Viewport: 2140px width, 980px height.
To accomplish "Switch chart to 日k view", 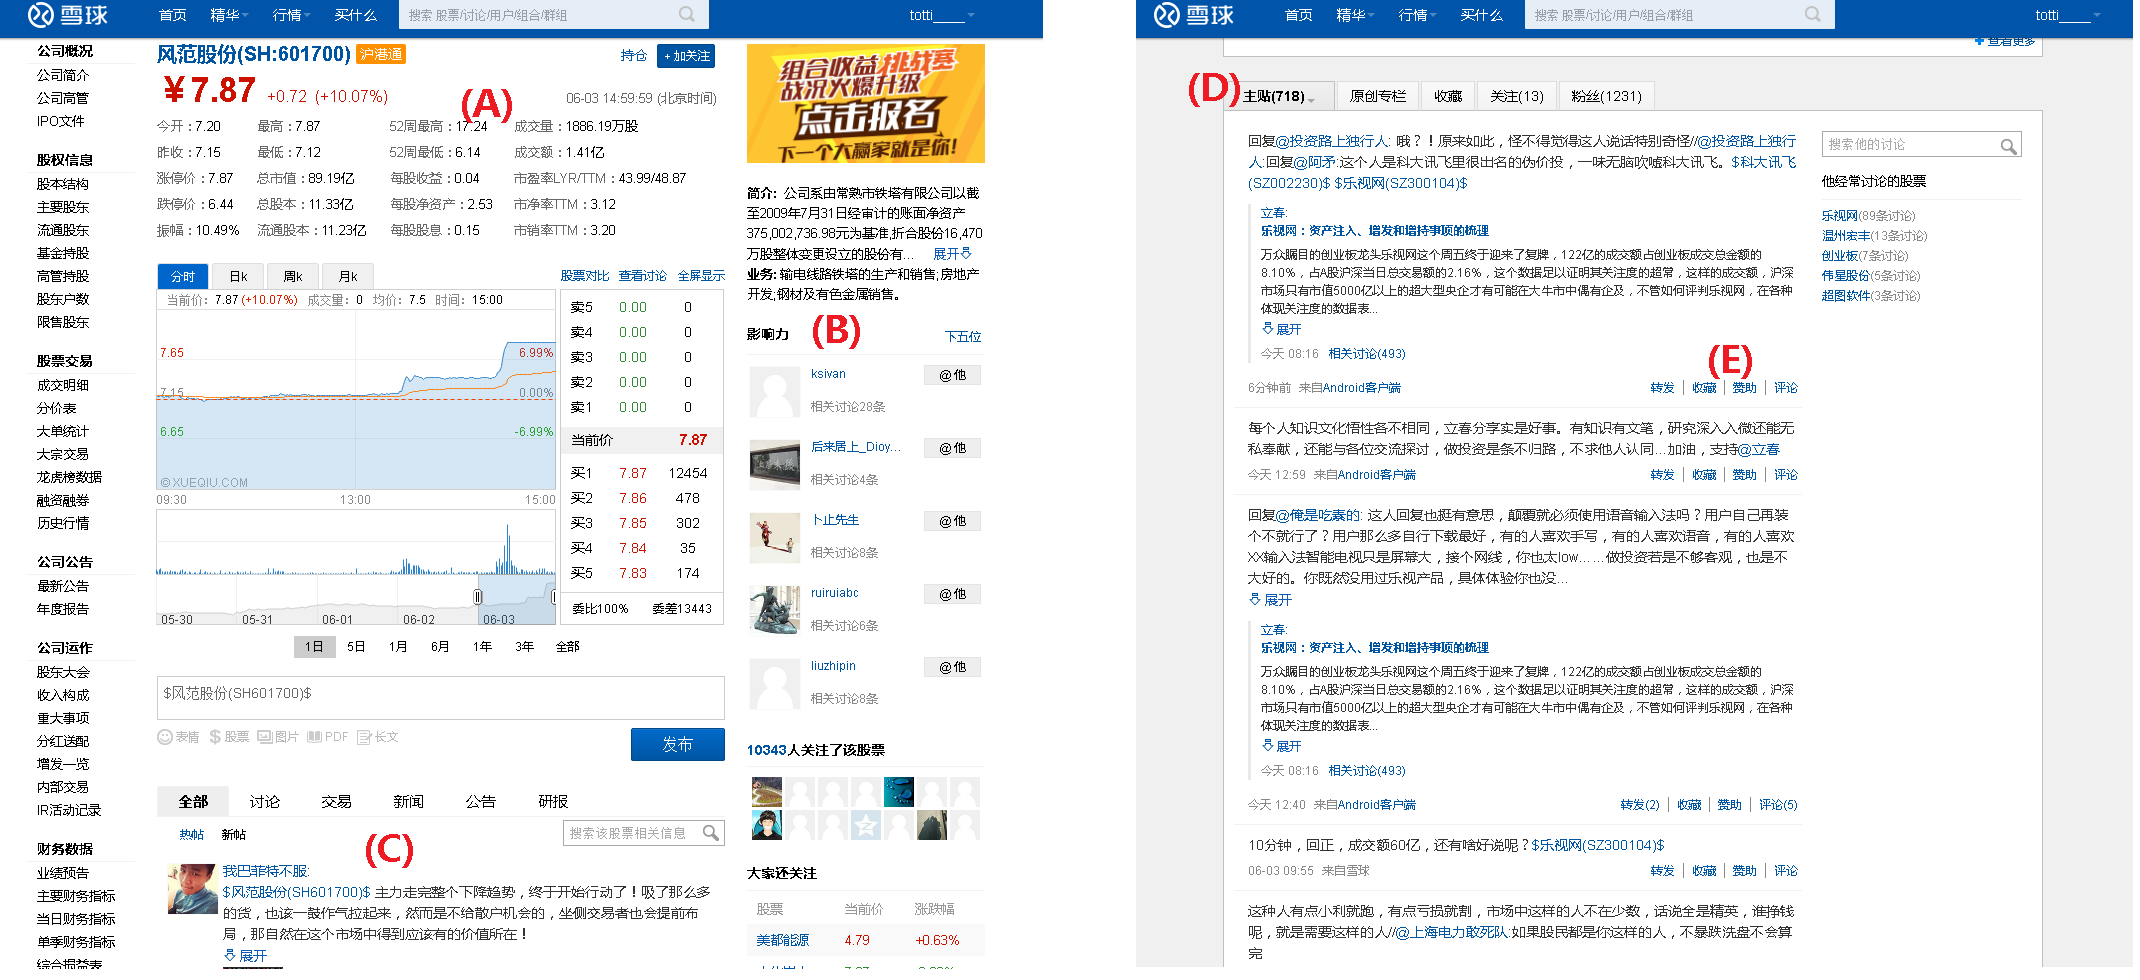I will 238,276.
